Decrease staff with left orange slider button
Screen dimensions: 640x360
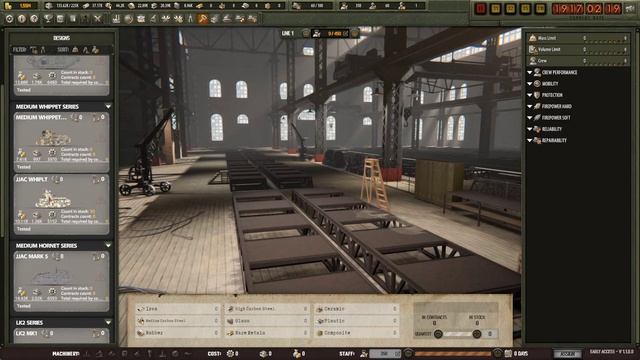408,353
